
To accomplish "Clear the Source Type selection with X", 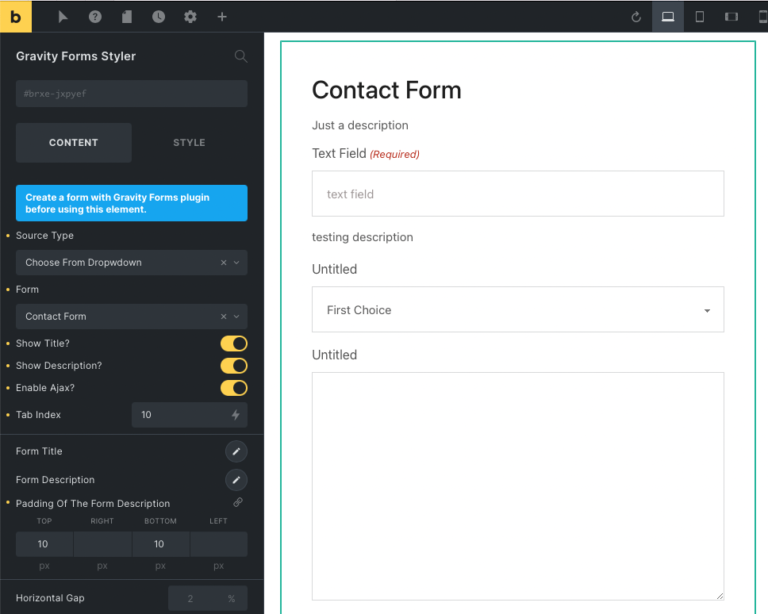I will (x=223, y=262).
